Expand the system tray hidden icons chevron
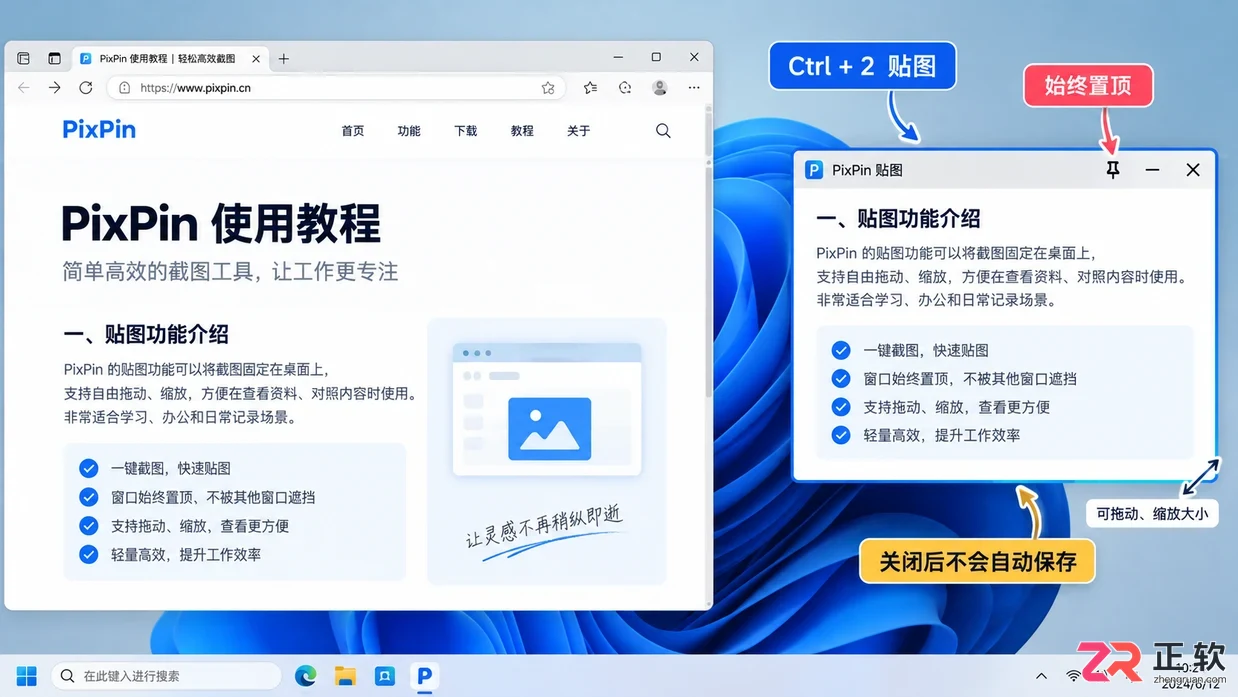Viewport: 1238px width, 697px height. coord(1042,677)
